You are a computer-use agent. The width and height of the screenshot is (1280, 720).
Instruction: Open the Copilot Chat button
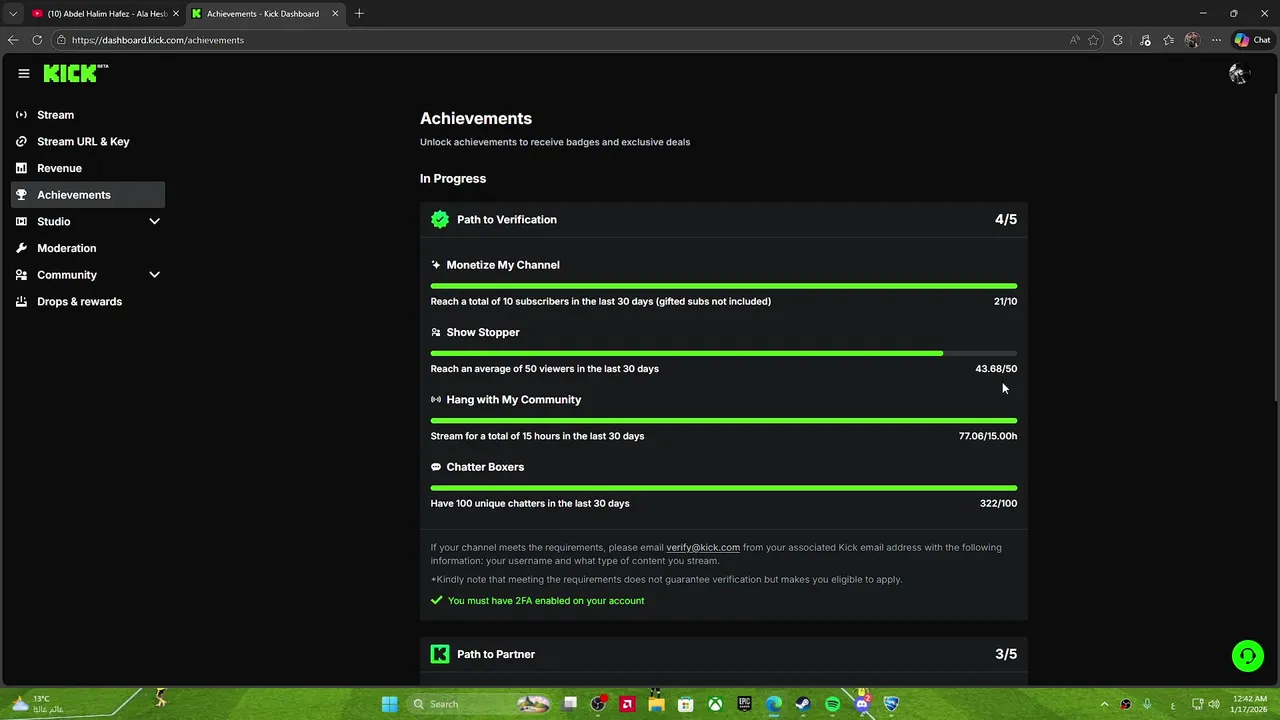1252,40
